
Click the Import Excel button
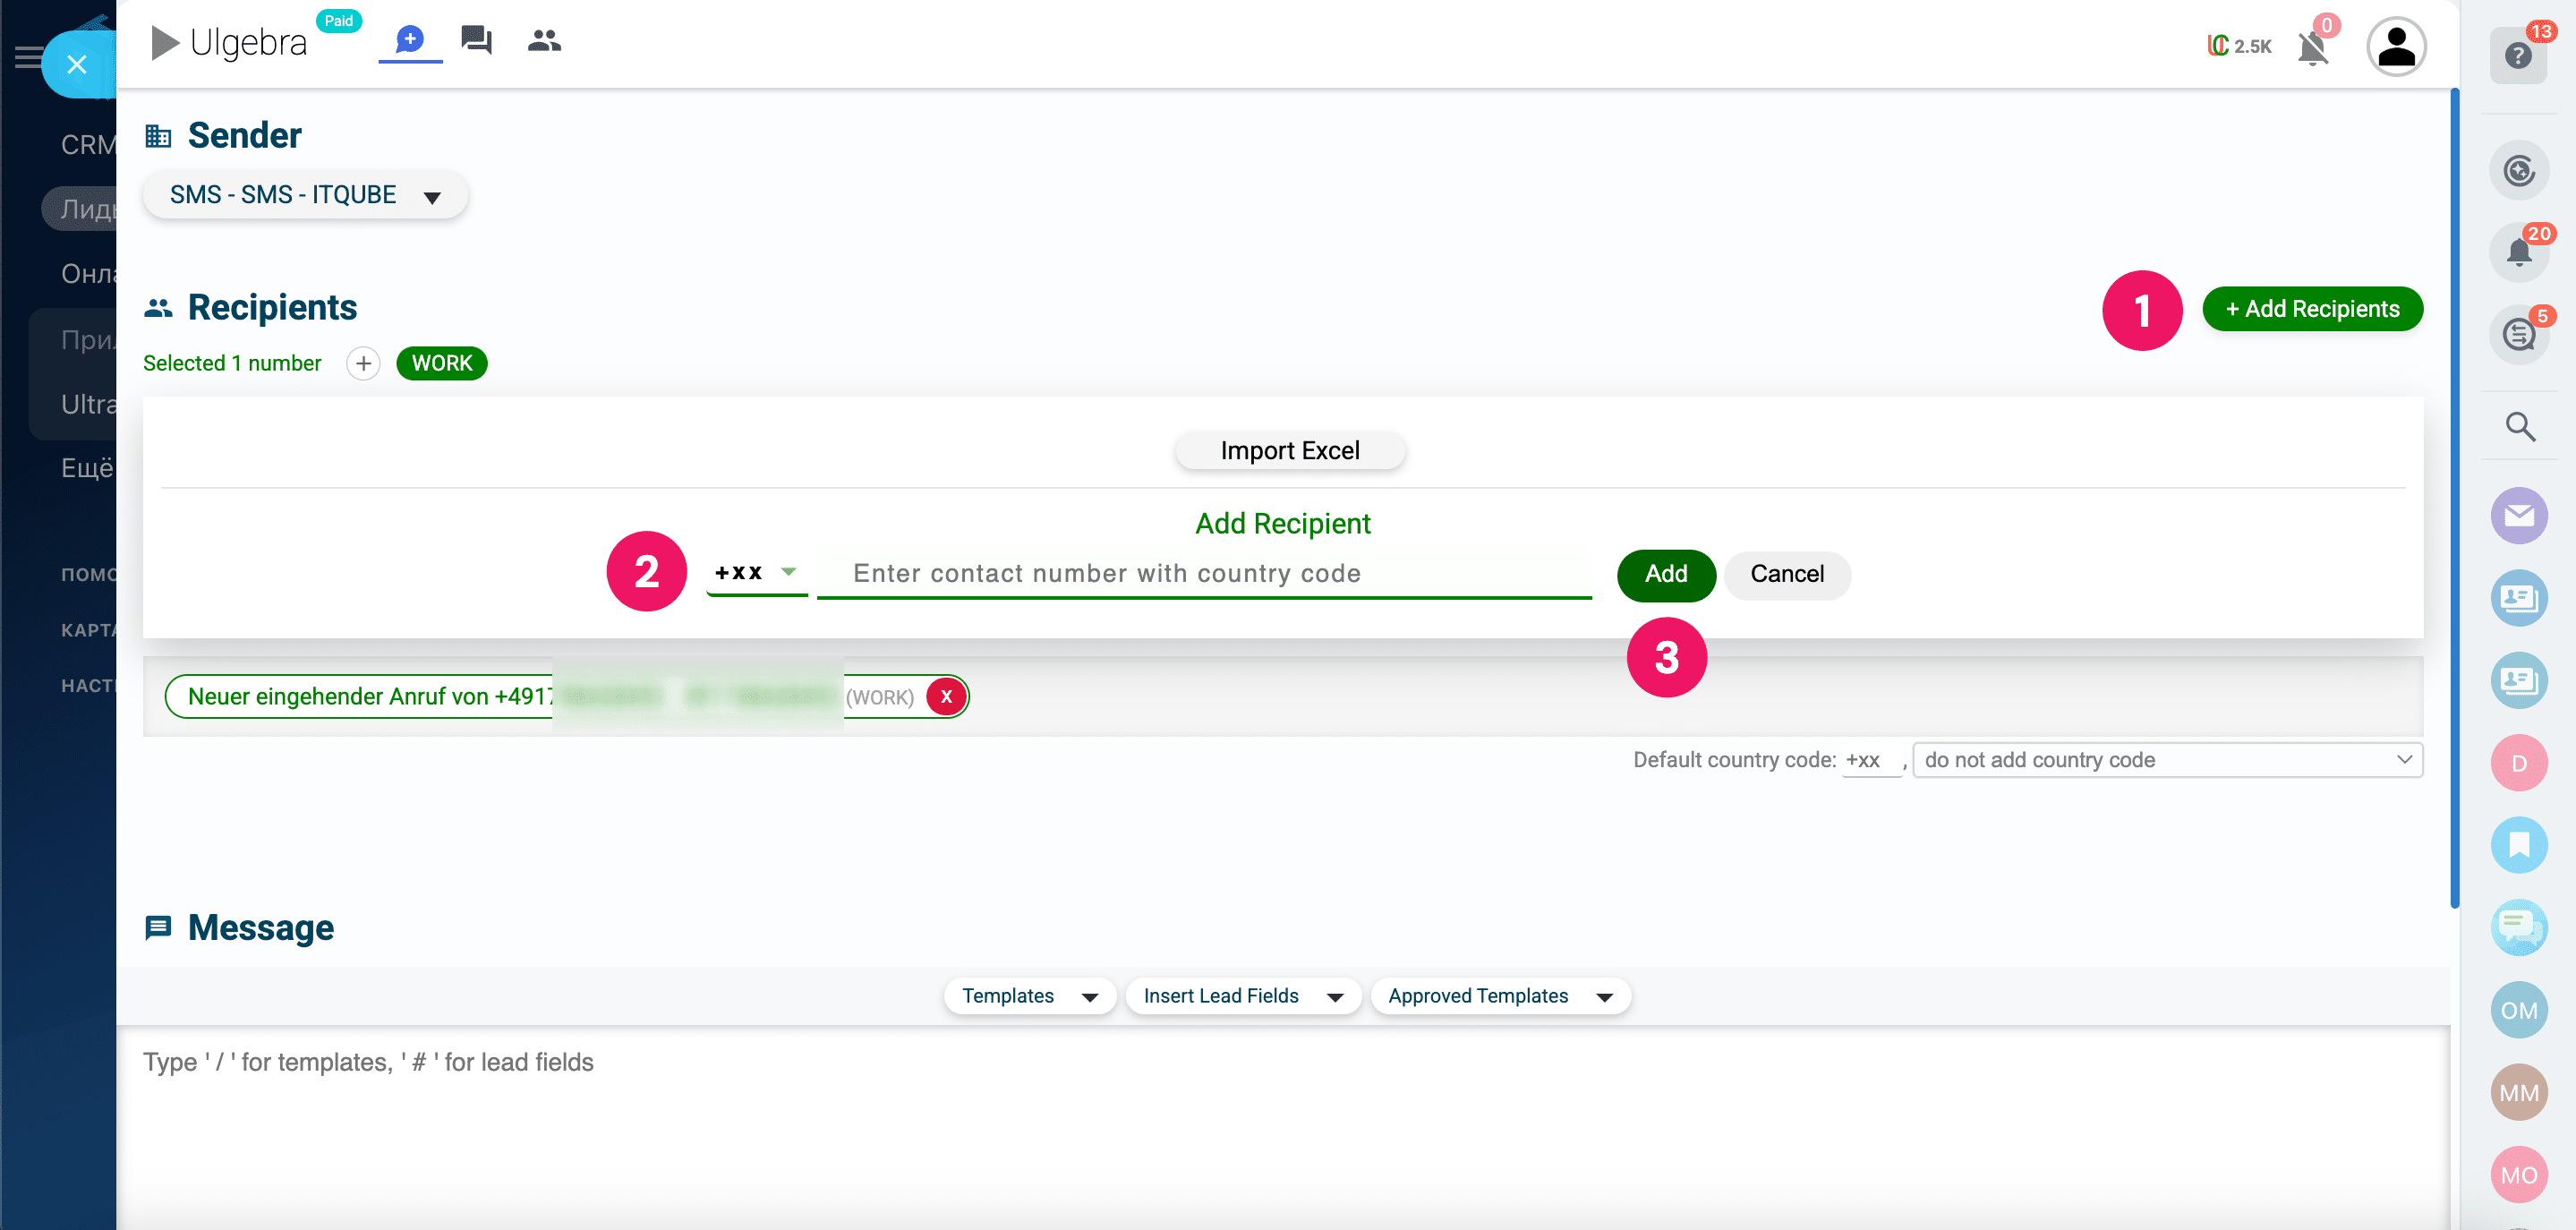1289,451
